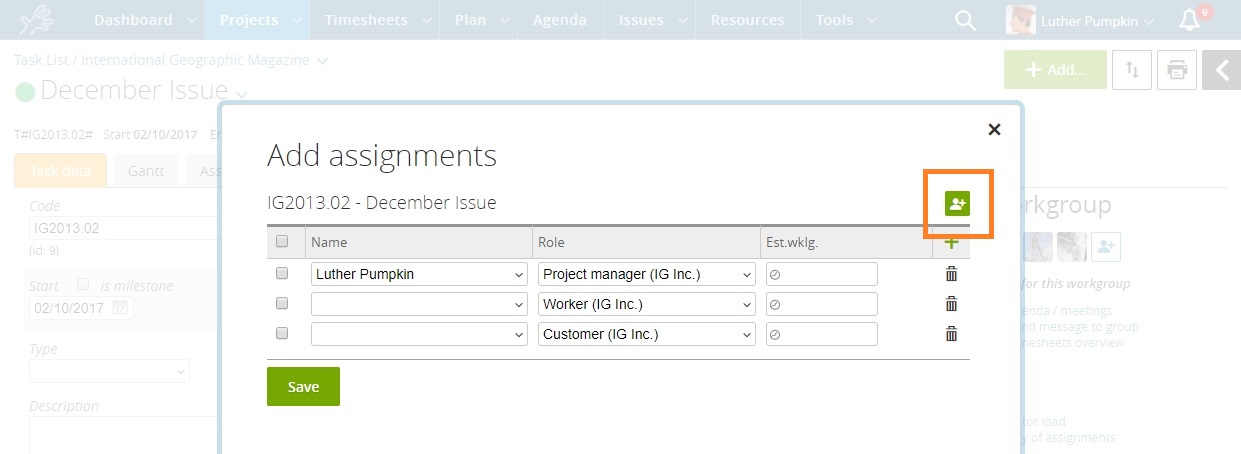Check the Luther Pumpkin row checkbox

[282, 273]
